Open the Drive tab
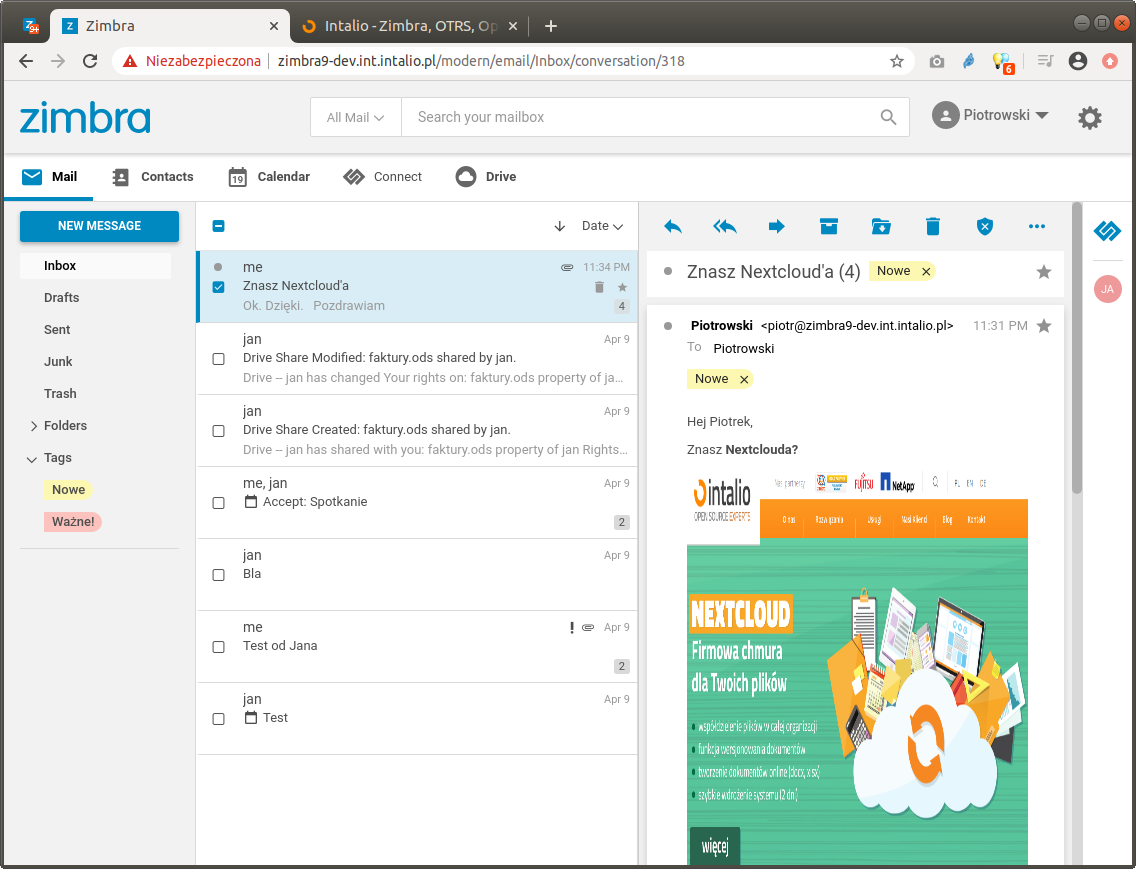Screen dimensions: 1136x869 coord(485,177)
